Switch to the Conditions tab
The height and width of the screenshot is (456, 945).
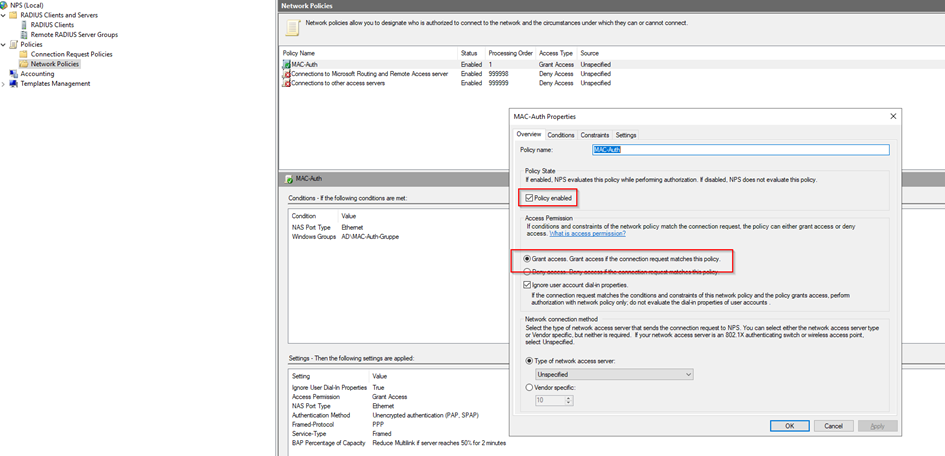point(561,135)
